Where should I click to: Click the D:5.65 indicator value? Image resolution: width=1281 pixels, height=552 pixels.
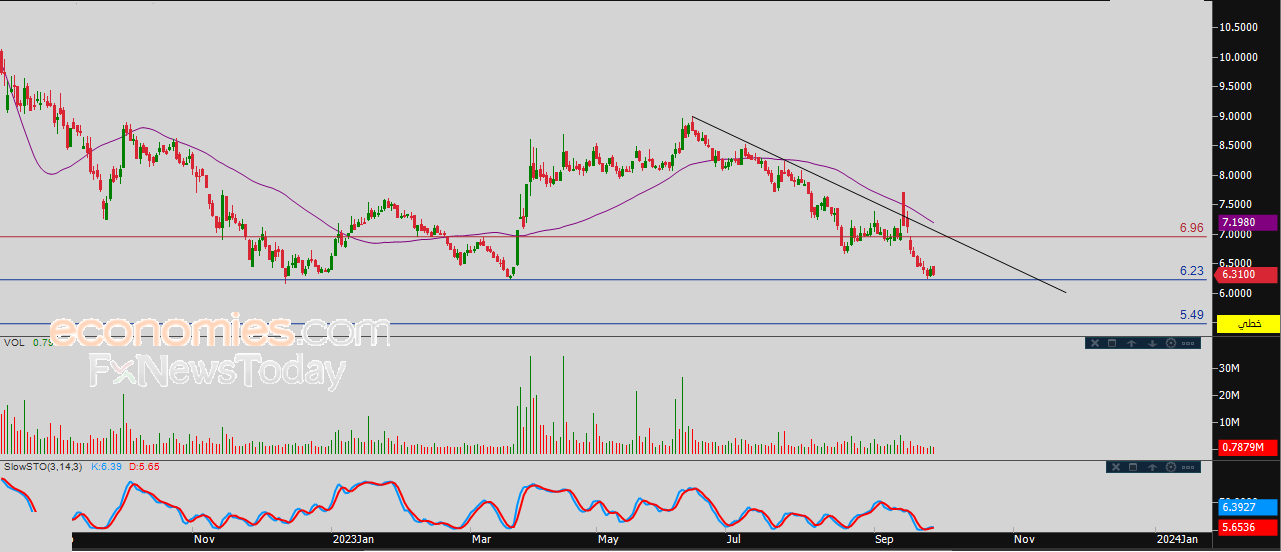[x=144, y=467]
